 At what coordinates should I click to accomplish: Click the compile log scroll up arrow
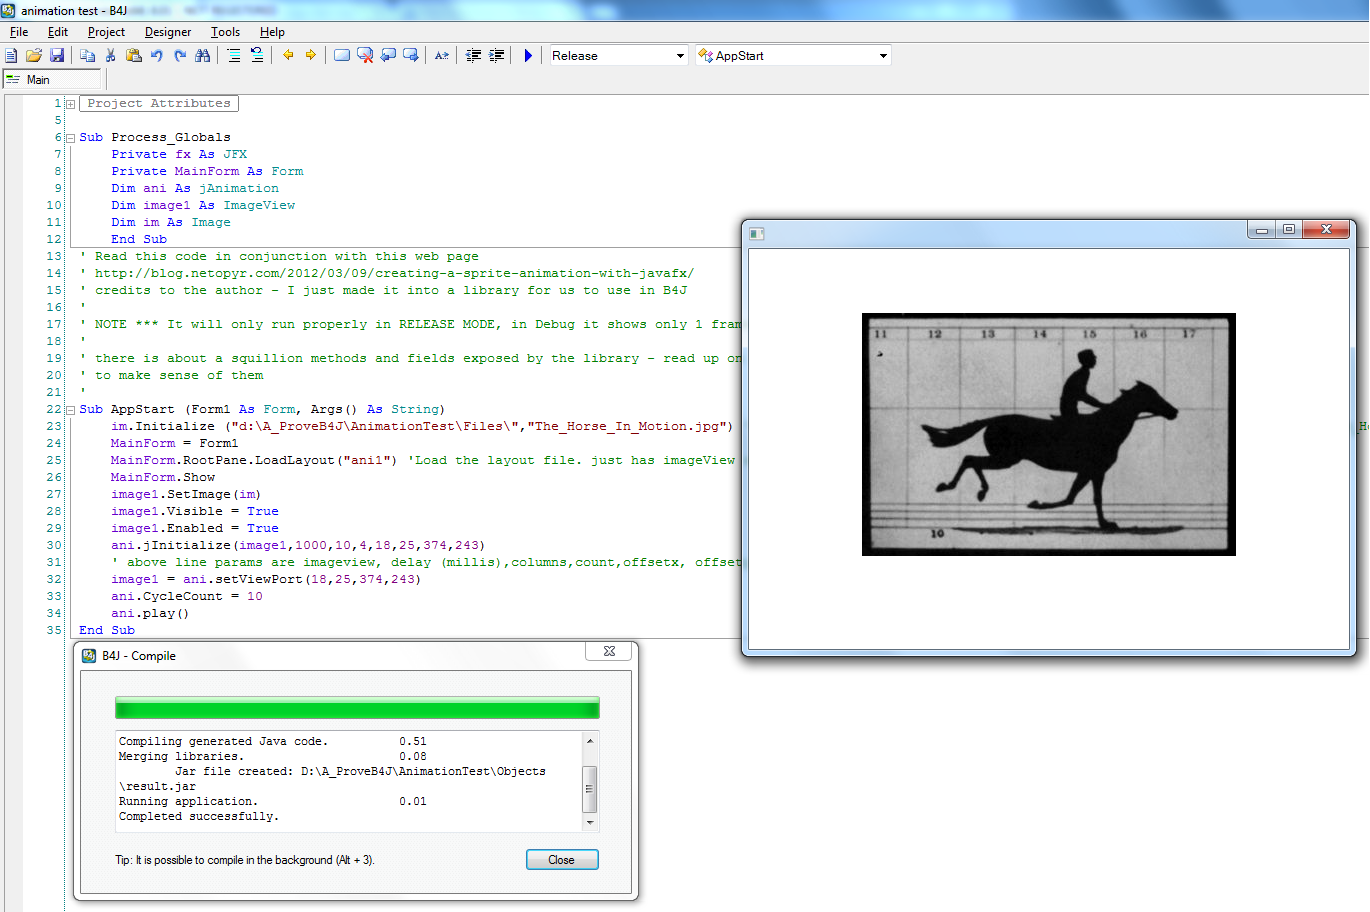pos(590,741)
